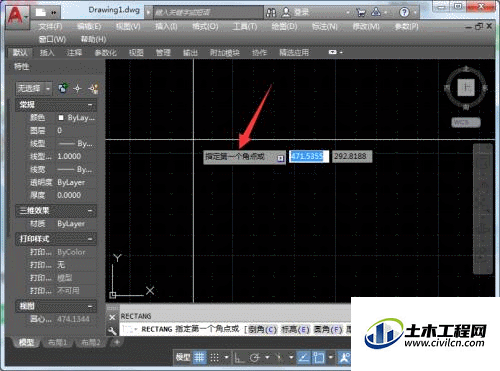This screenshot has width=500, height=371.
Task: Switch to the 布局1 layout tab
Action: point(58,342)
